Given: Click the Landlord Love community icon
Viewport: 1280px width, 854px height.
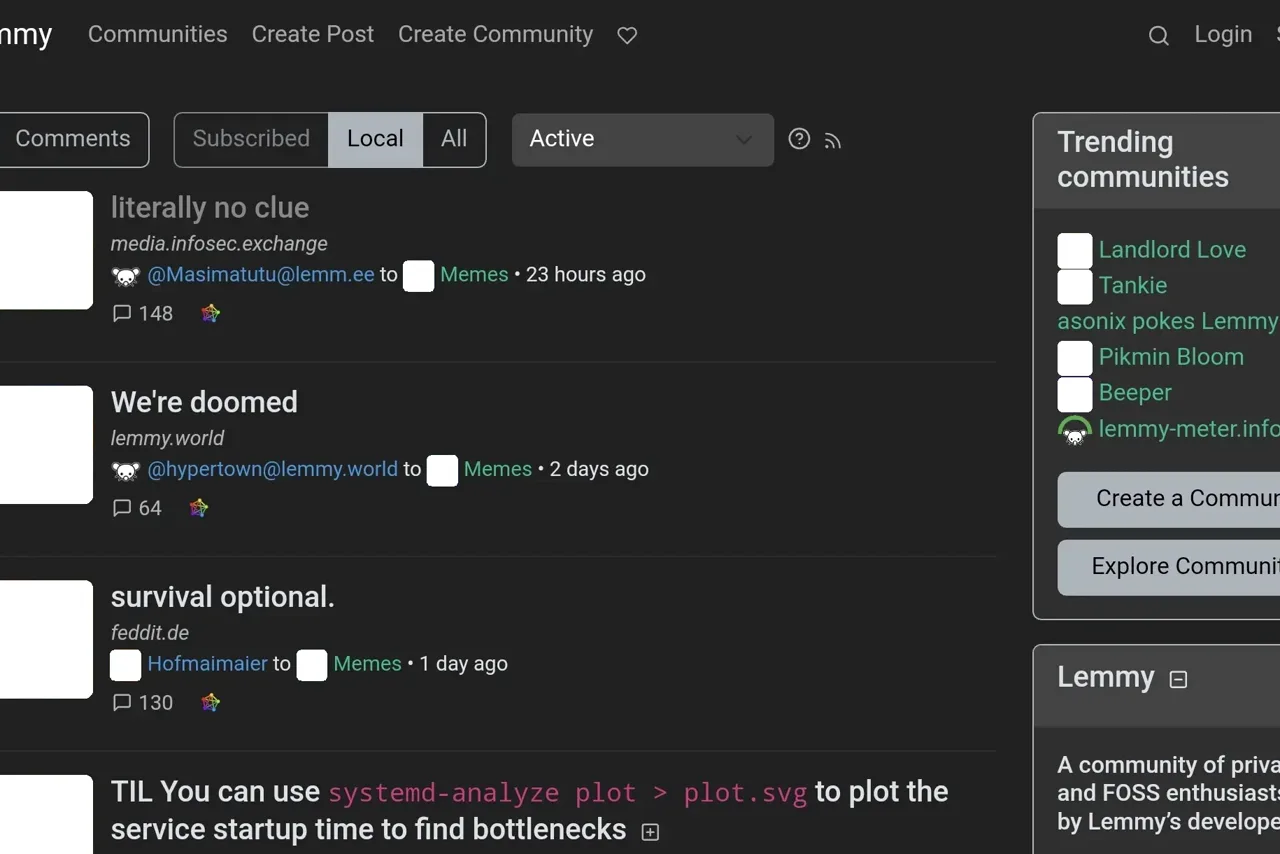Looking at the screenshot, I should 1075,250.
